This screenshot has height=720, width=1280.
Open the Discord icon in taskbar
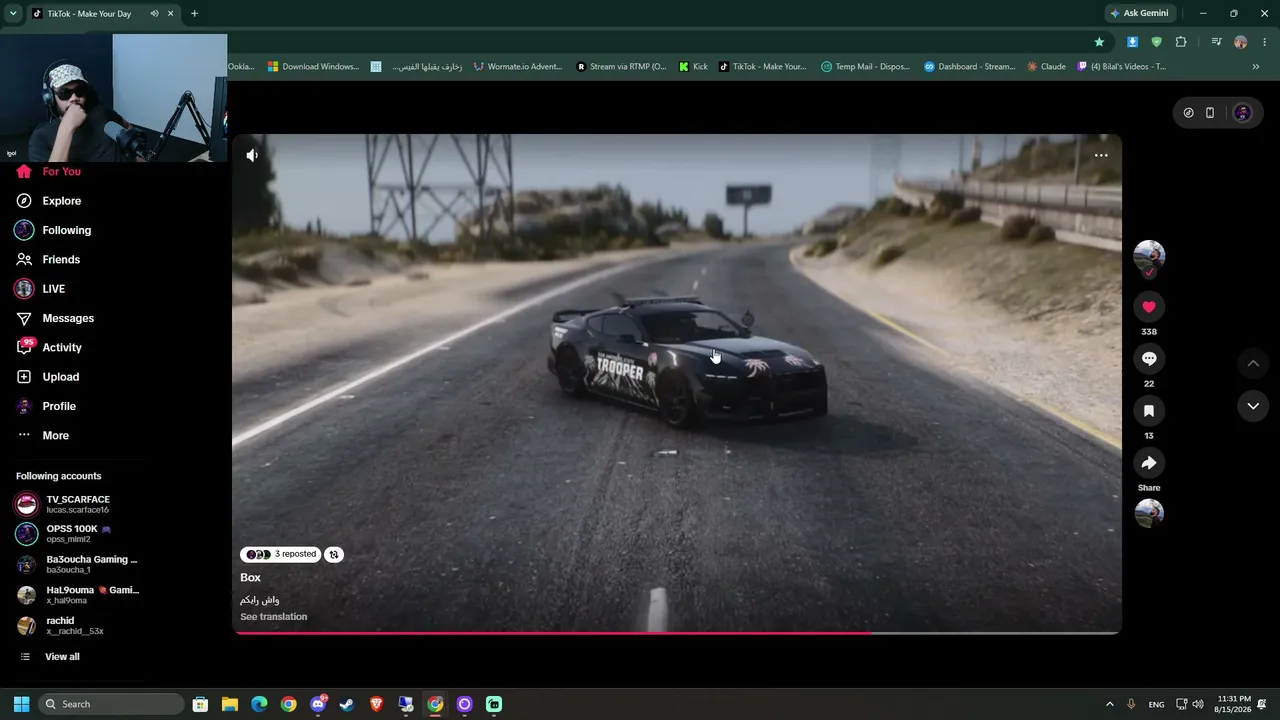[x=318, y=704]
